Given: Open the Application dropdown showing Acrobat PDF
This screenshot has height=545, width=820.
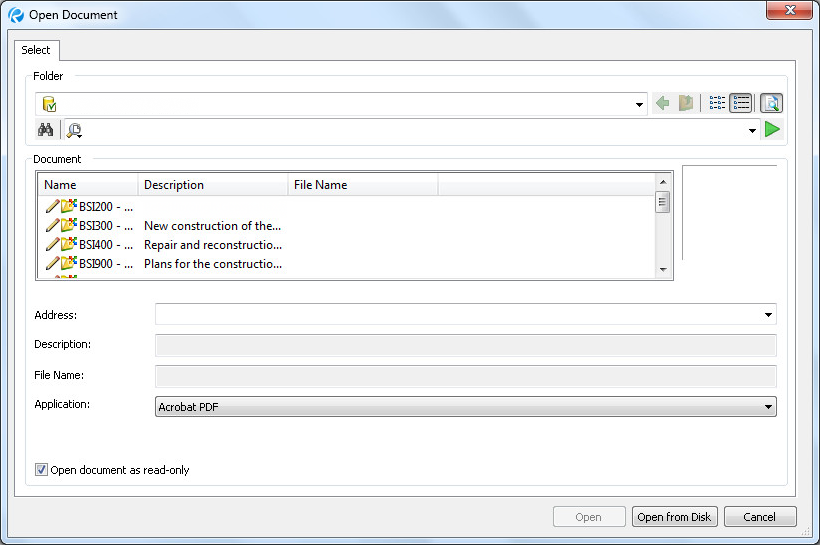Looking at the screenshot, I should [x=768, y=407].
